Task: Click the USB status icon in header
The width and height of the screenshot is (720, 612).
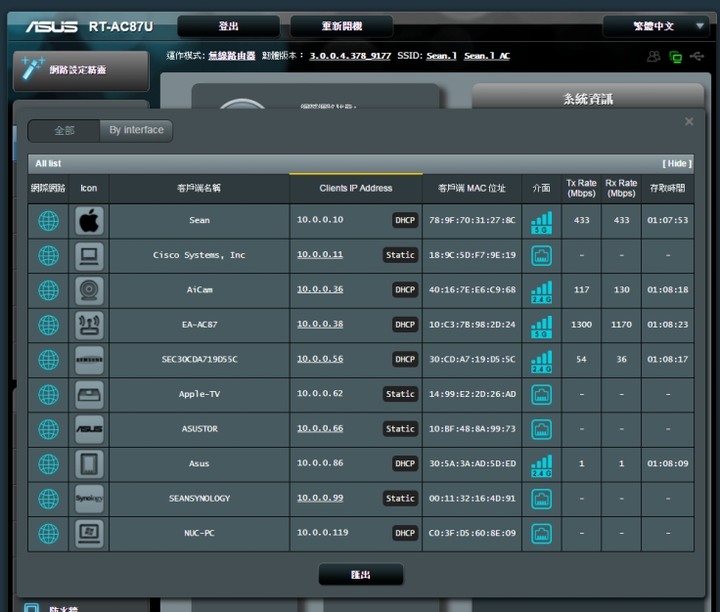Action: [x=697, y=56]
